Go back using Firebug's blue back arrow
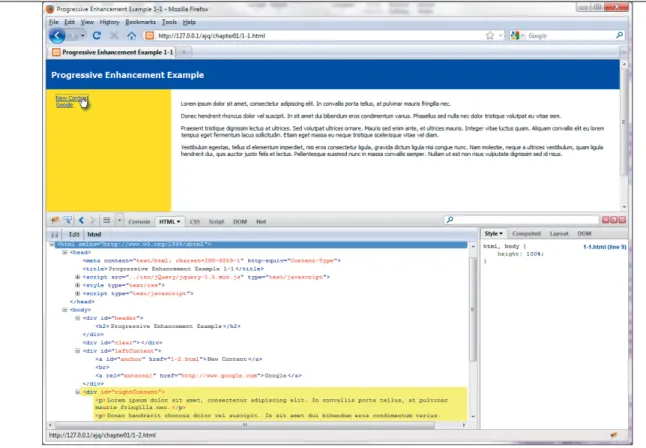 pyautogui.click(x=81, y=220)
